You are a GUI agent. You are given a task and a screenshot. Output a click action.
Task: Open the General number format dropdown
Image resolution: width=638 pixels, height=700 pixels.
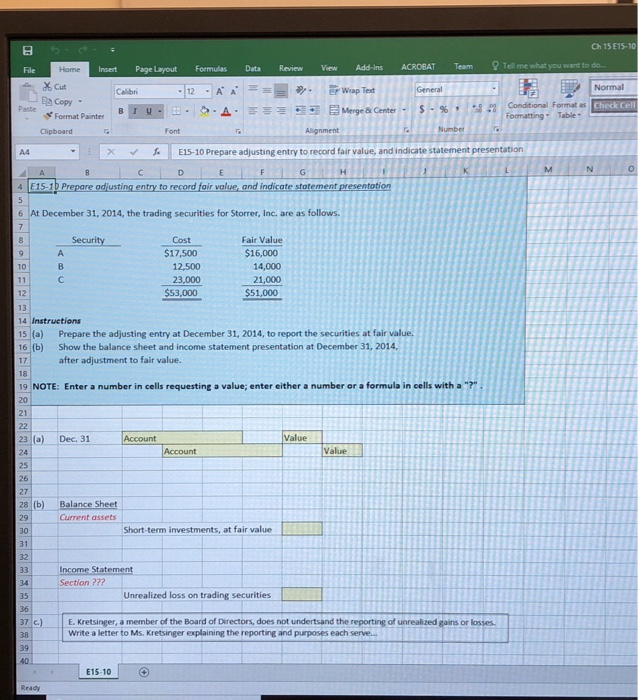(494, 89)
